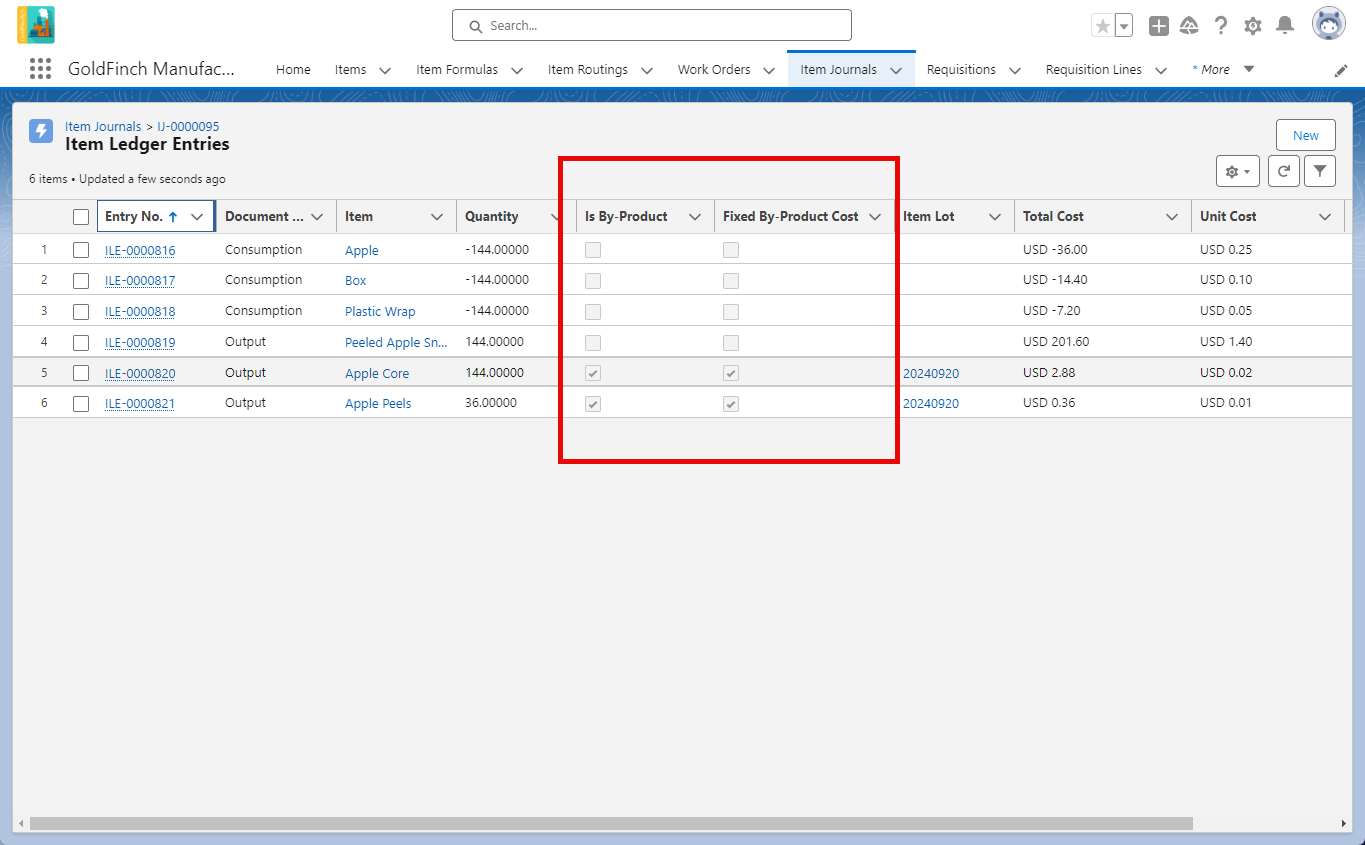Click Fixed By-Product Cost checkbox in Apple Peels row
This screenshot has height=845, width=1365.
731,404
